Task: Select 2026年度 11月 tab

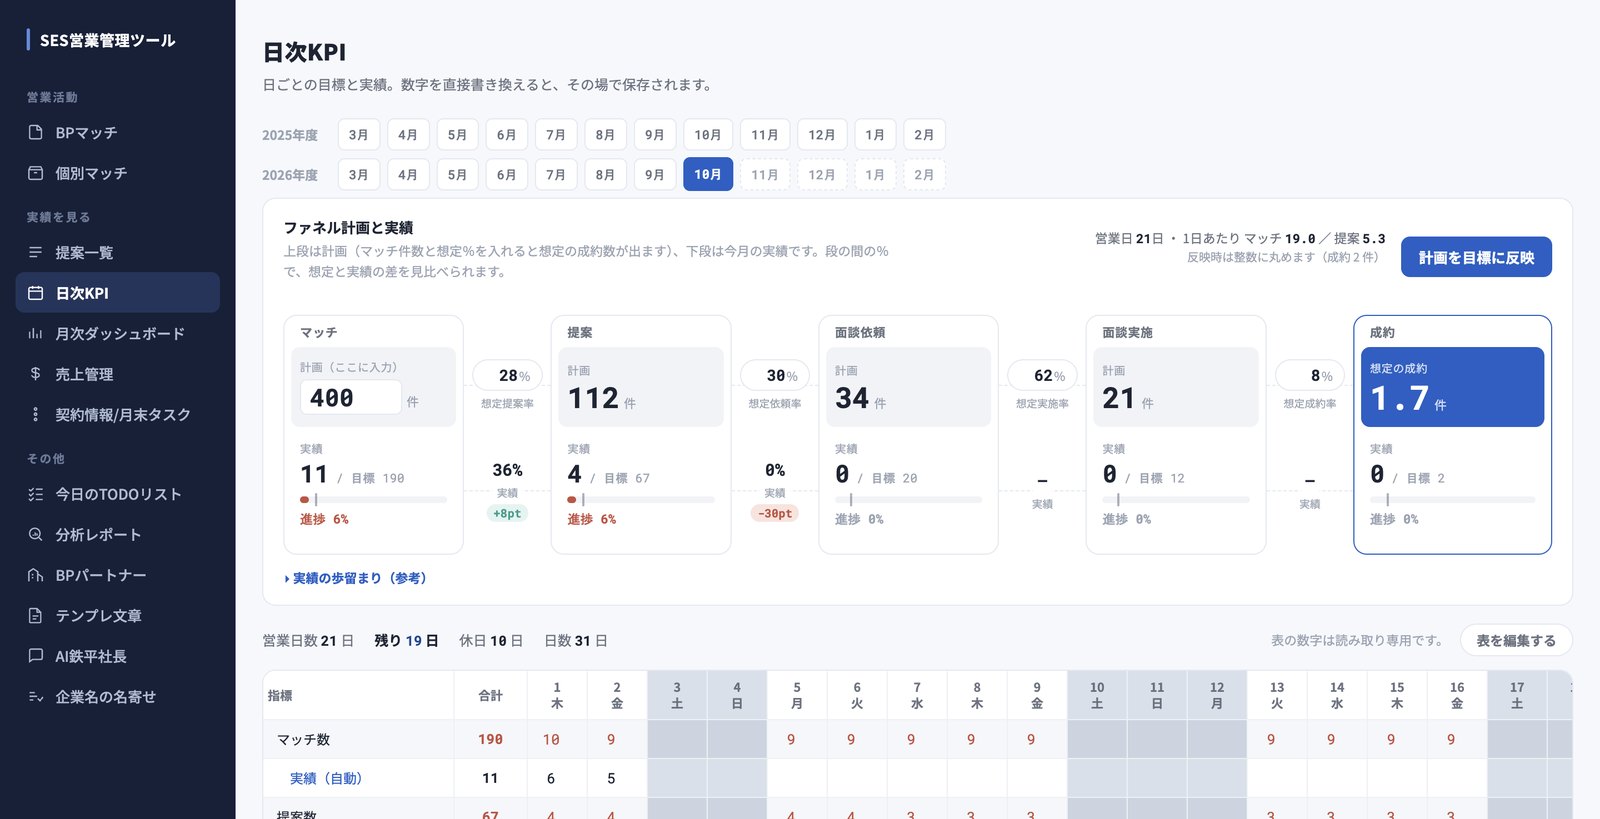Action: click(765, 174)
